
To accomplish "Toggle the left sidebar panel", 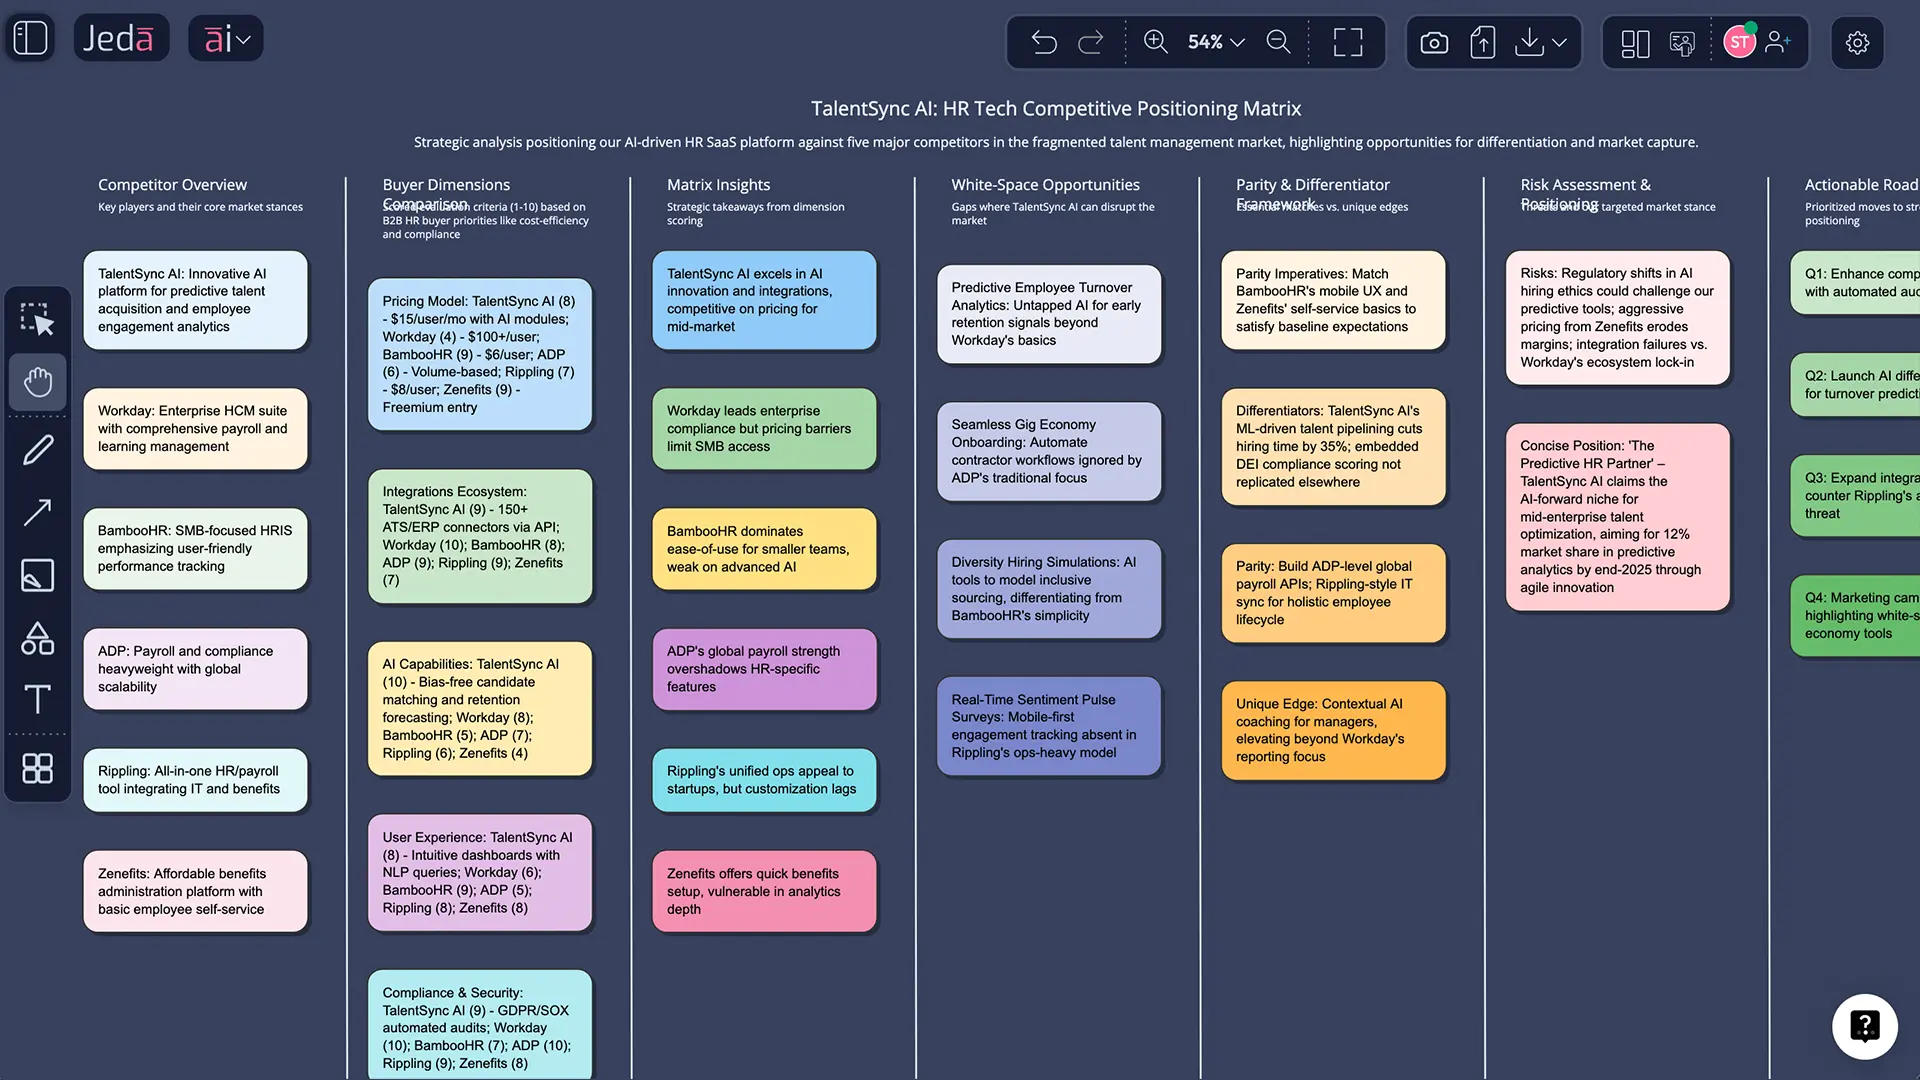I will [x=30, y=38].
